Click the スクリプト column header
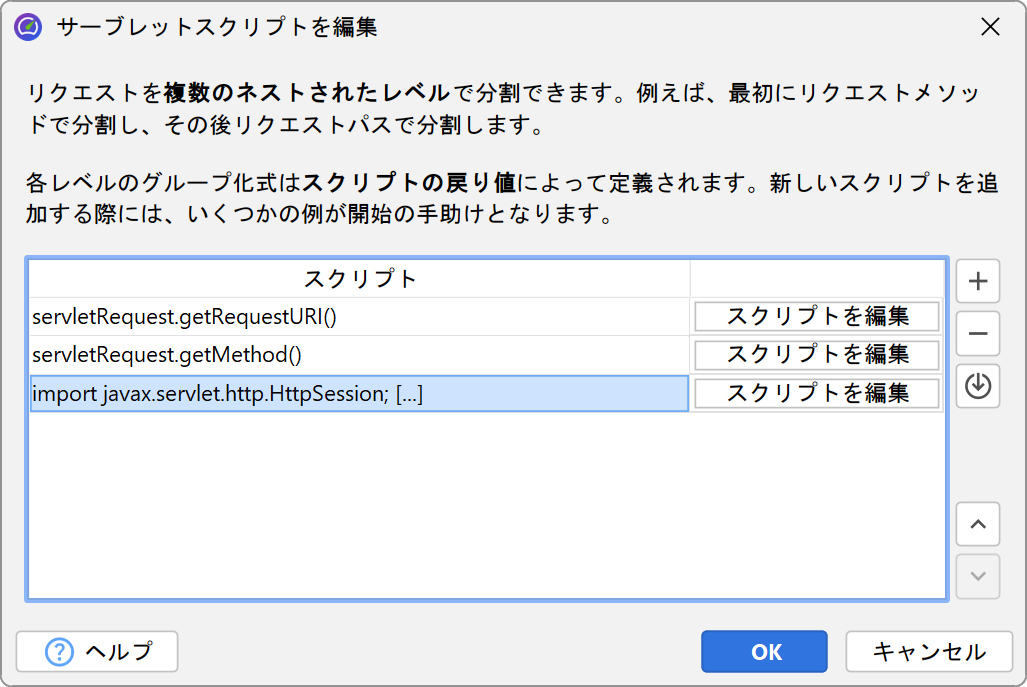Viewport: 1027px width, 687px height. (359, 279)
